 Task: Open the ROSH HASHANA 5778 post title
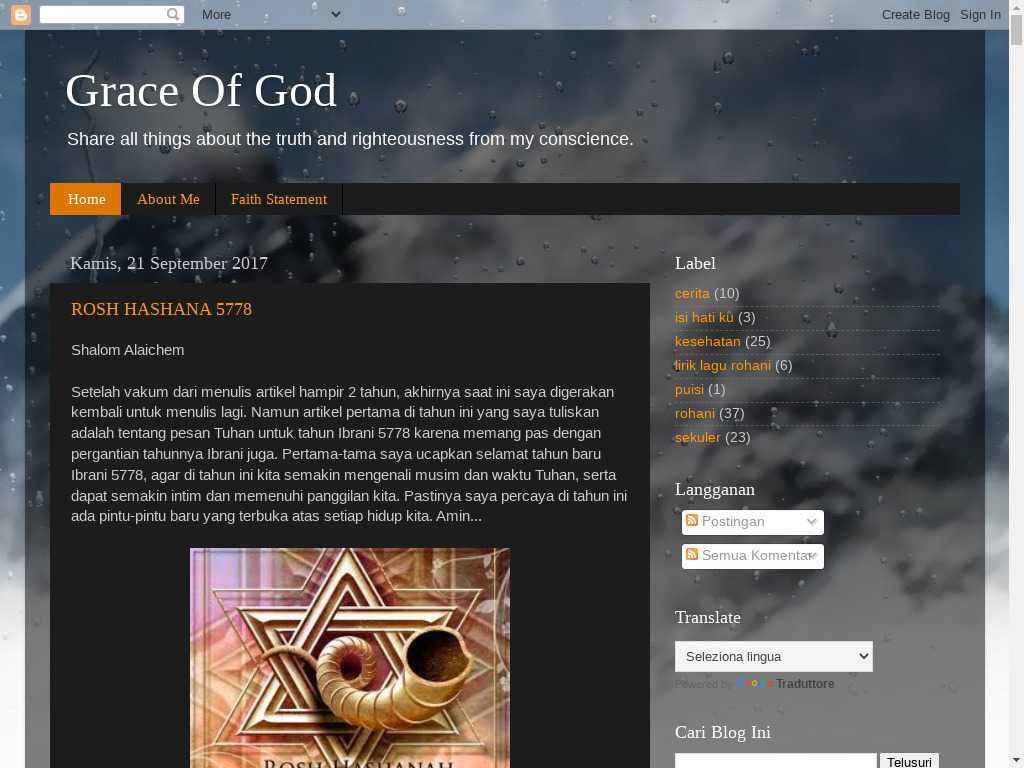coord(161,309)
